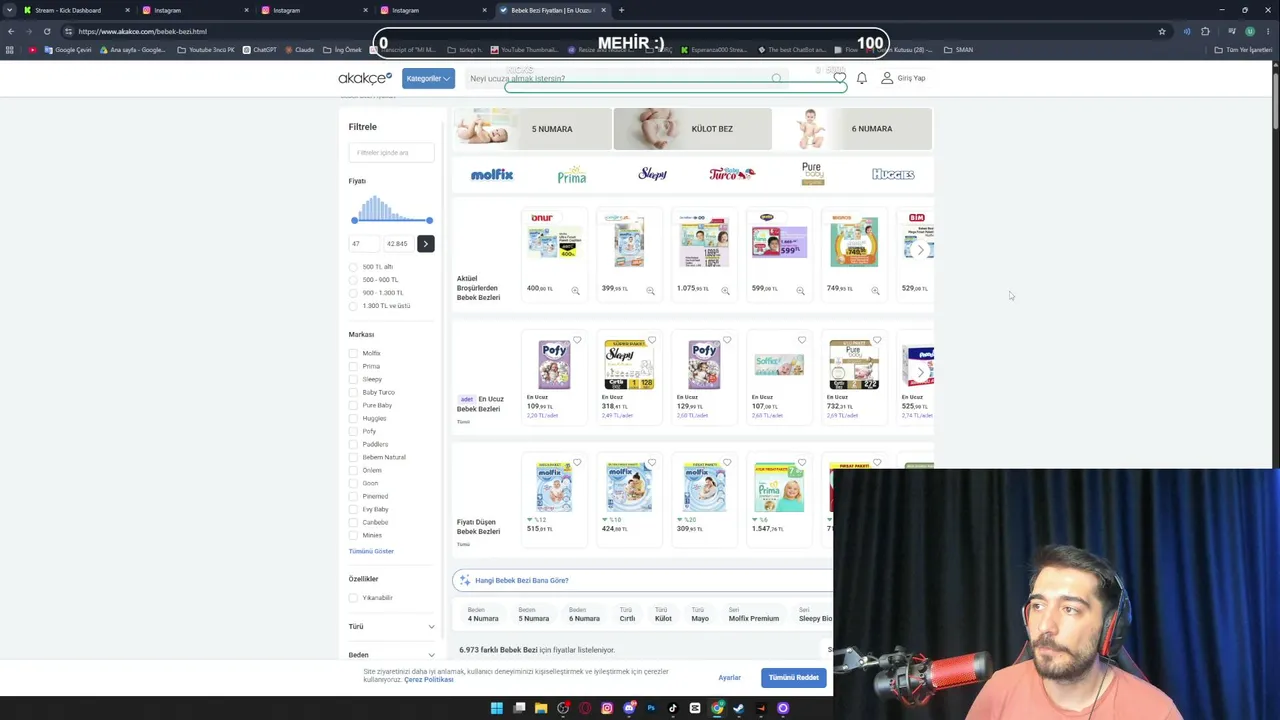Filter by Molfix brand logo
This screenshot has width=1280, height=720.
point(492,174)
